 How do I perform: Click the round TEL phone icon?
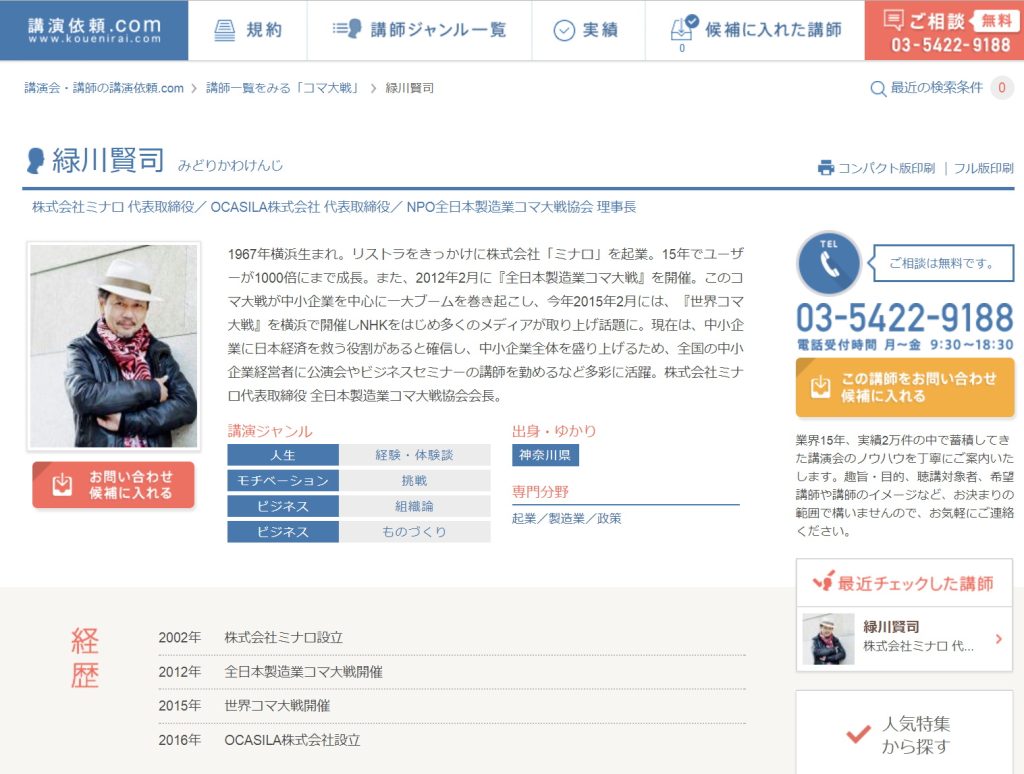click(x=829, y=263)
